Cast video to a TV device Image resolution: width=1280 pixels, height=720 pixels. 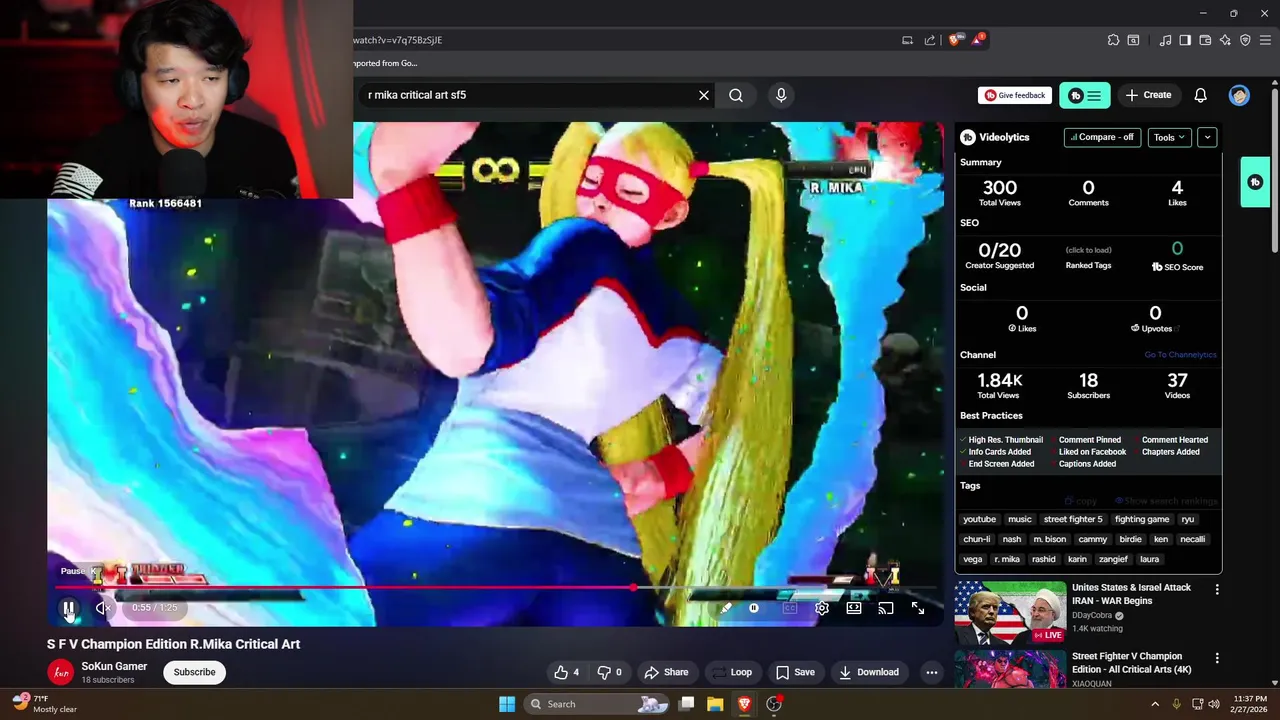coord(886,608)
